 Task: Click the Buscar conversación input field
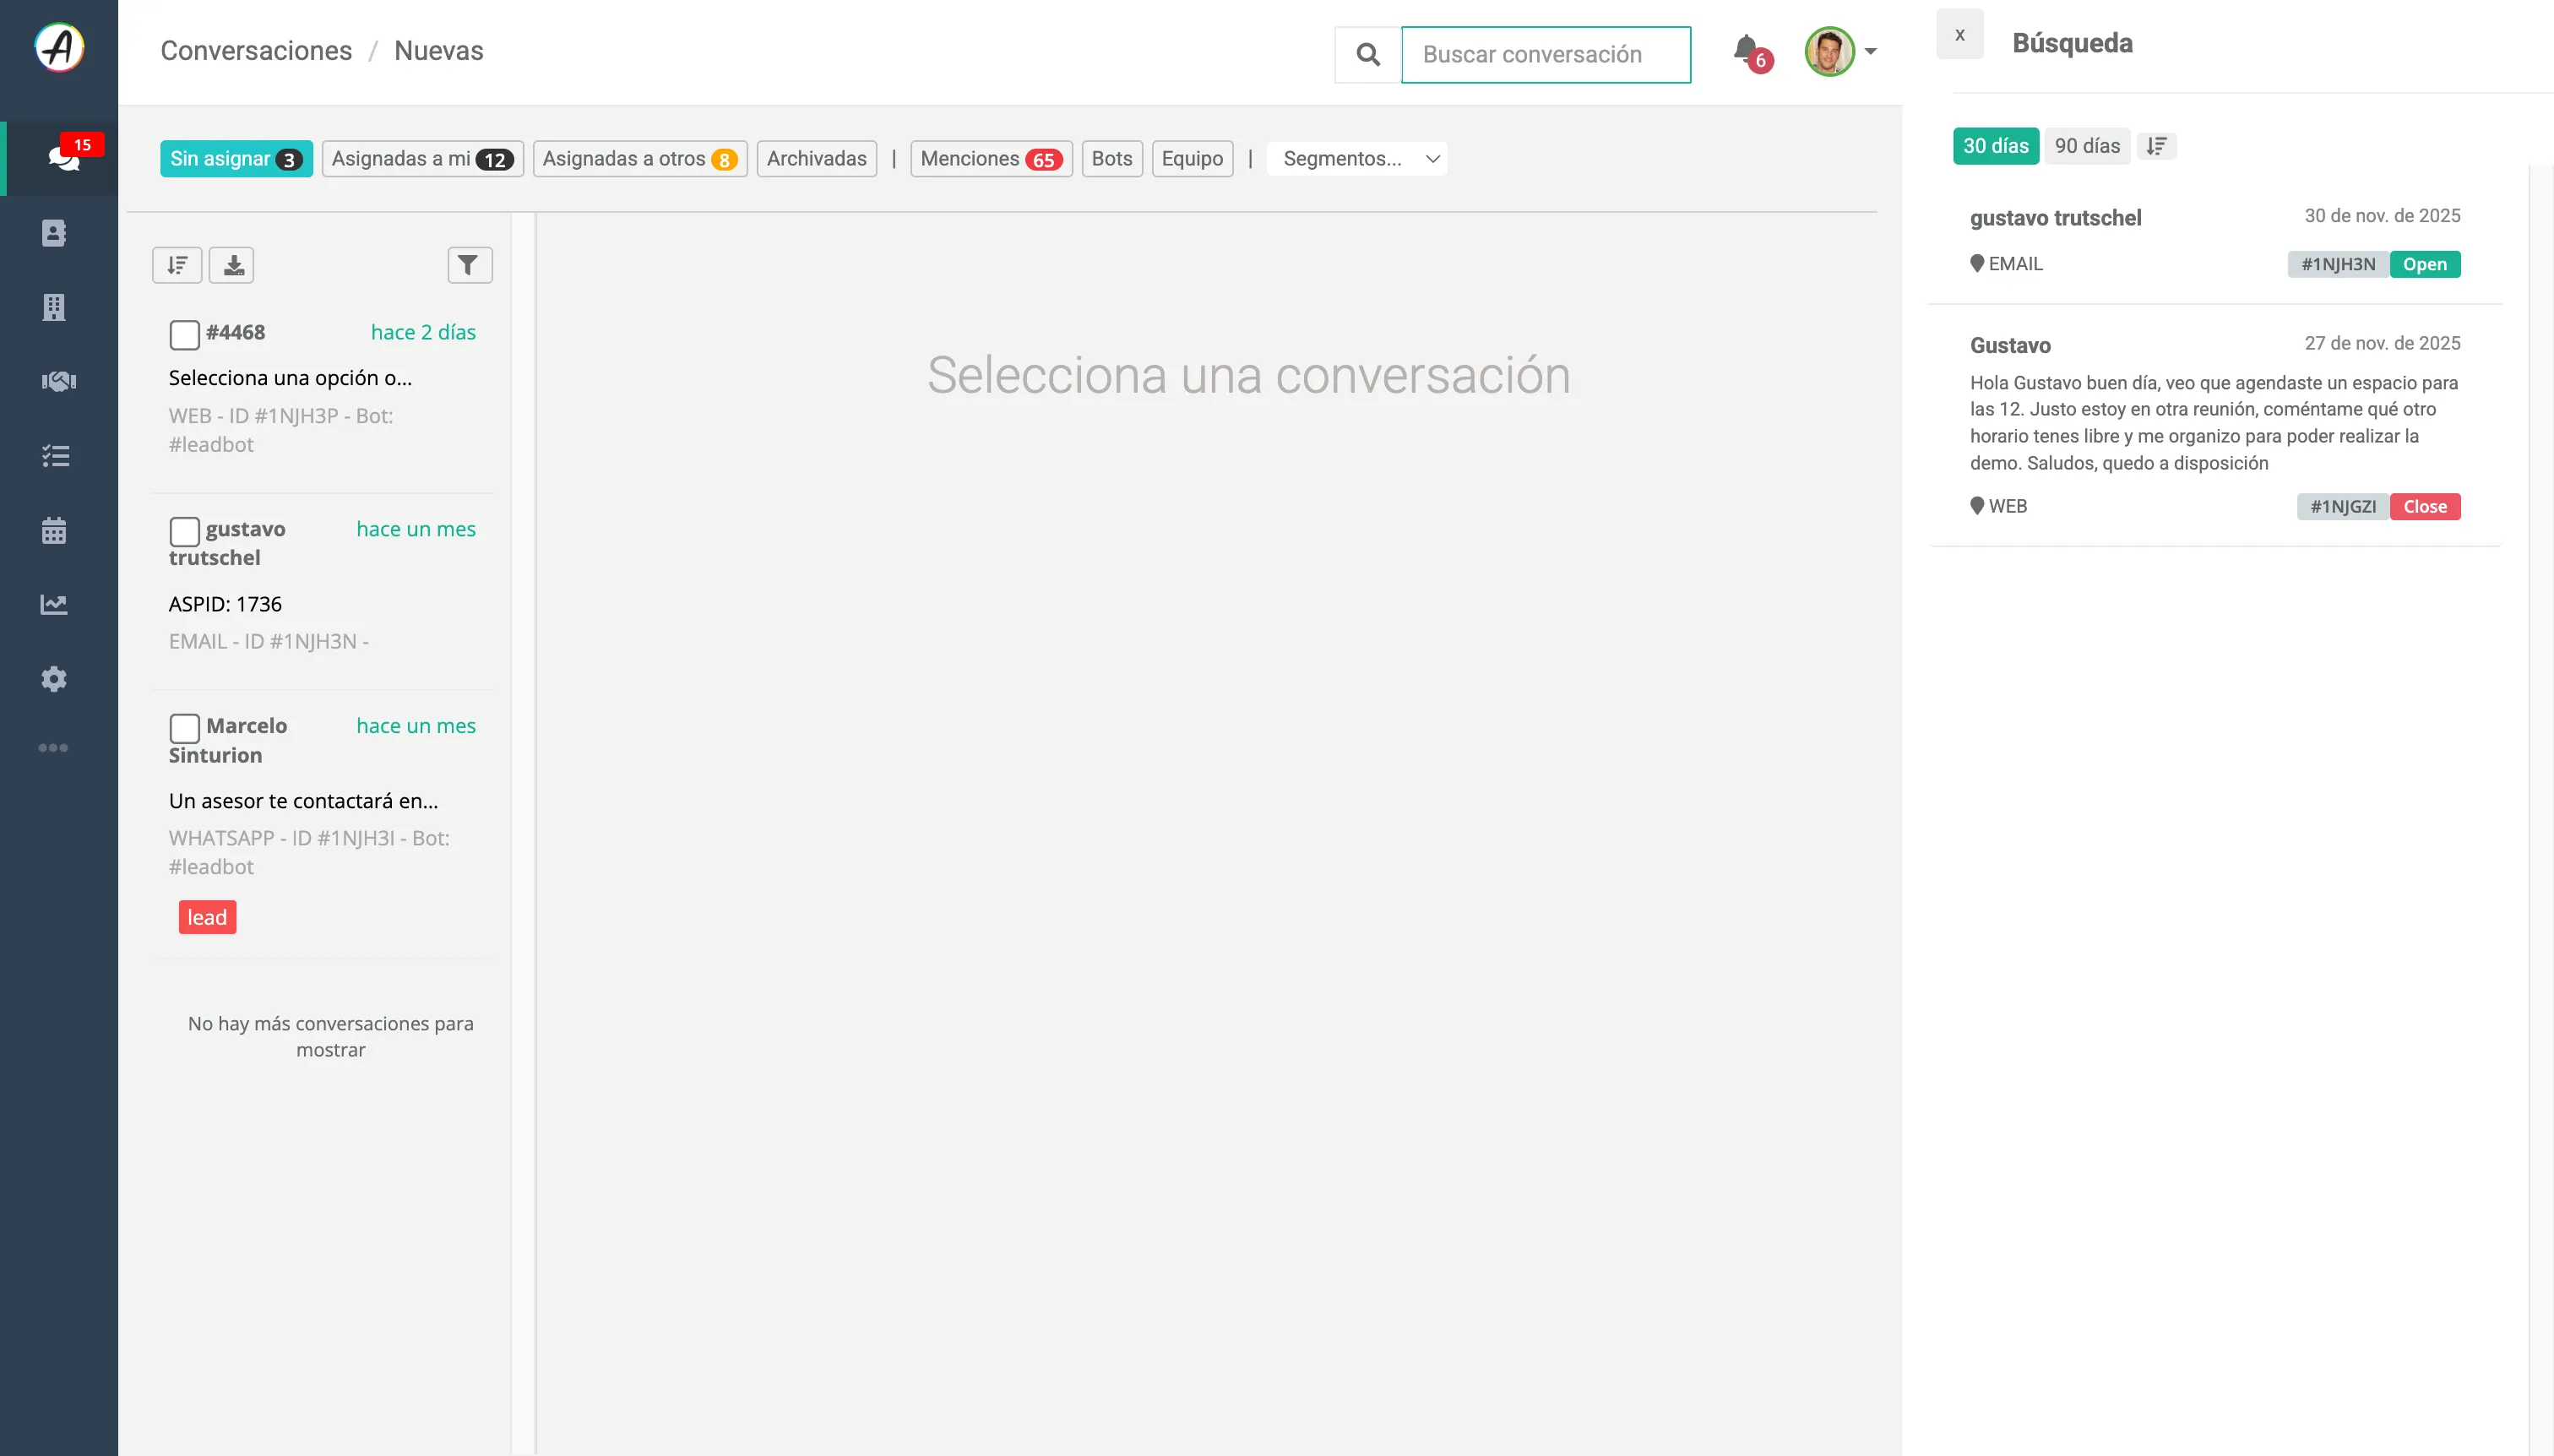pos(1546,55)
